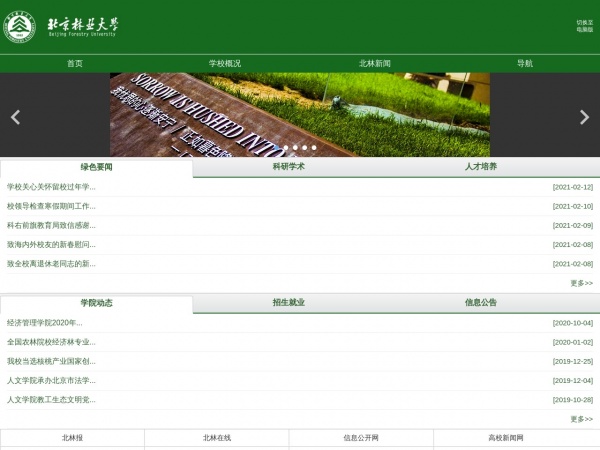Switch to the 科研学术 tab
Screen dimensions: 600x450
[x=289, y=167]
